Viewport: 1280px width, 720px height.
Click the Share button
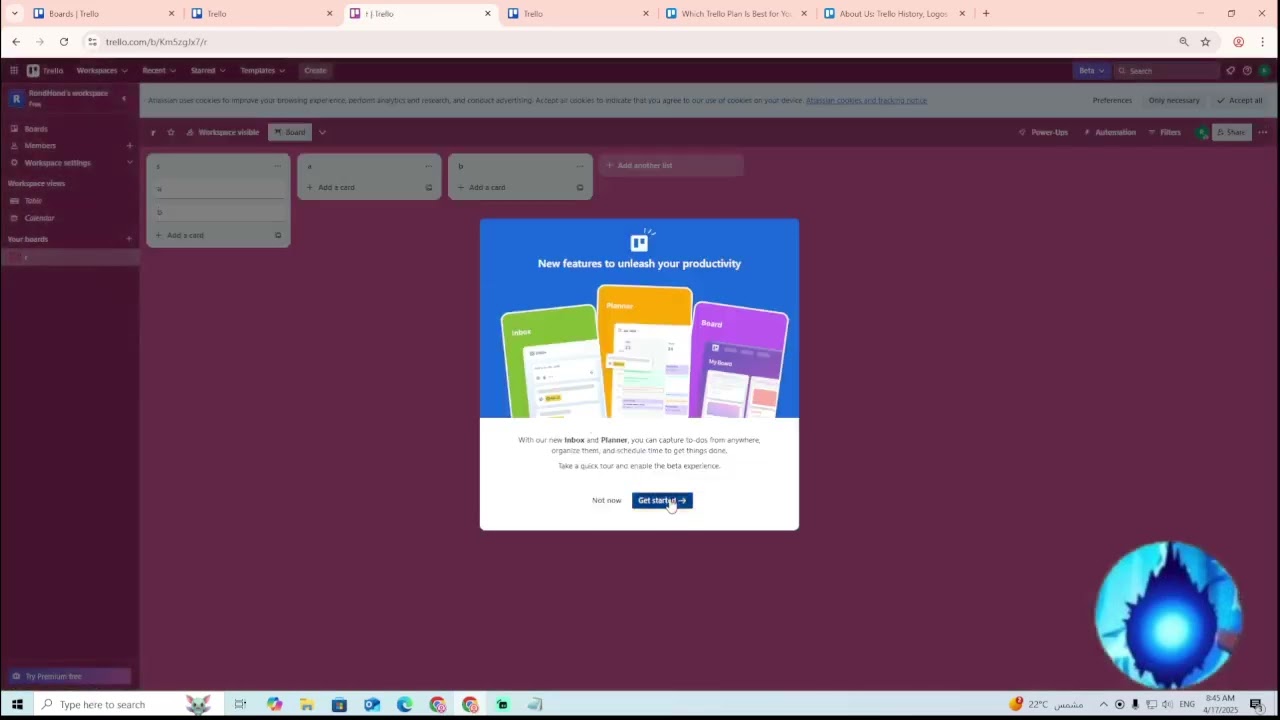click(1231, 132)
